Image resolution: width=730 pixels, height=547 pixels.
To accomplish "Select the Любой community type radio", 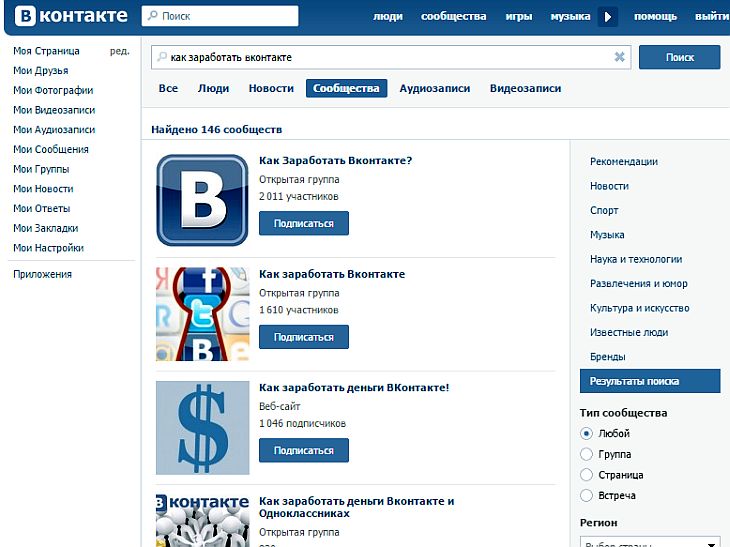I will 587,433.
